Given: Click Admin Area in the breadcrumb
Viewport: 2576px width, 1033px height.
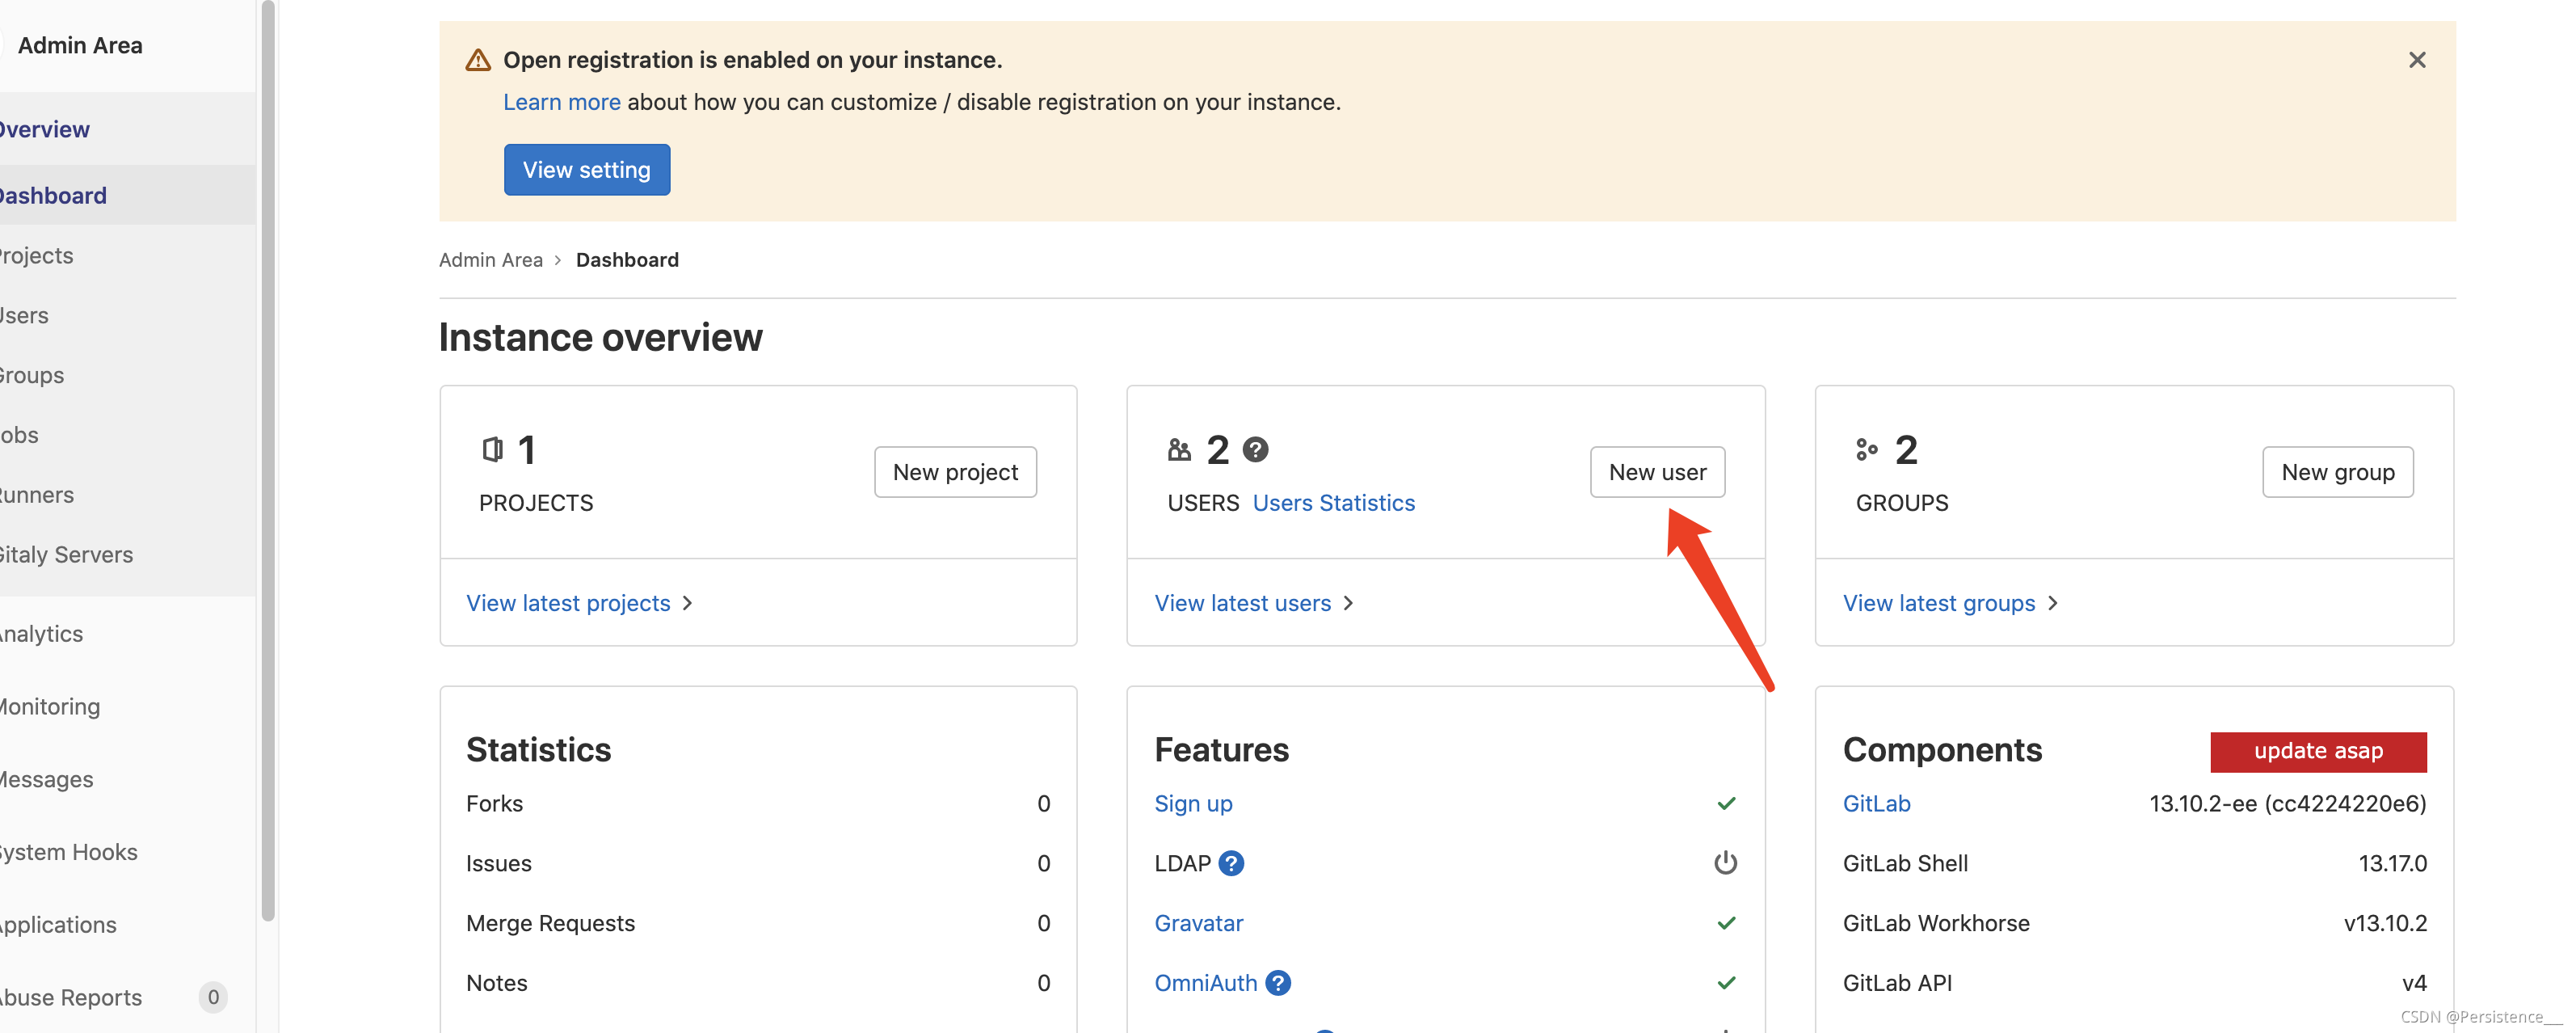Looking at the screenshot, I should tap(490, 260).
